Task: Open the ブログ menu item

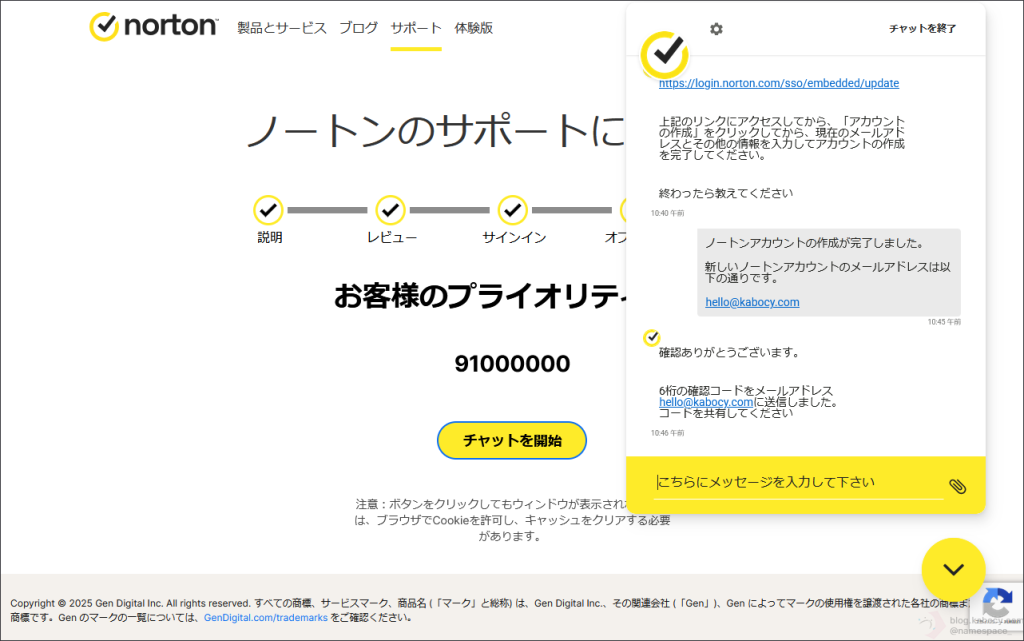Action: click(358, 28)
